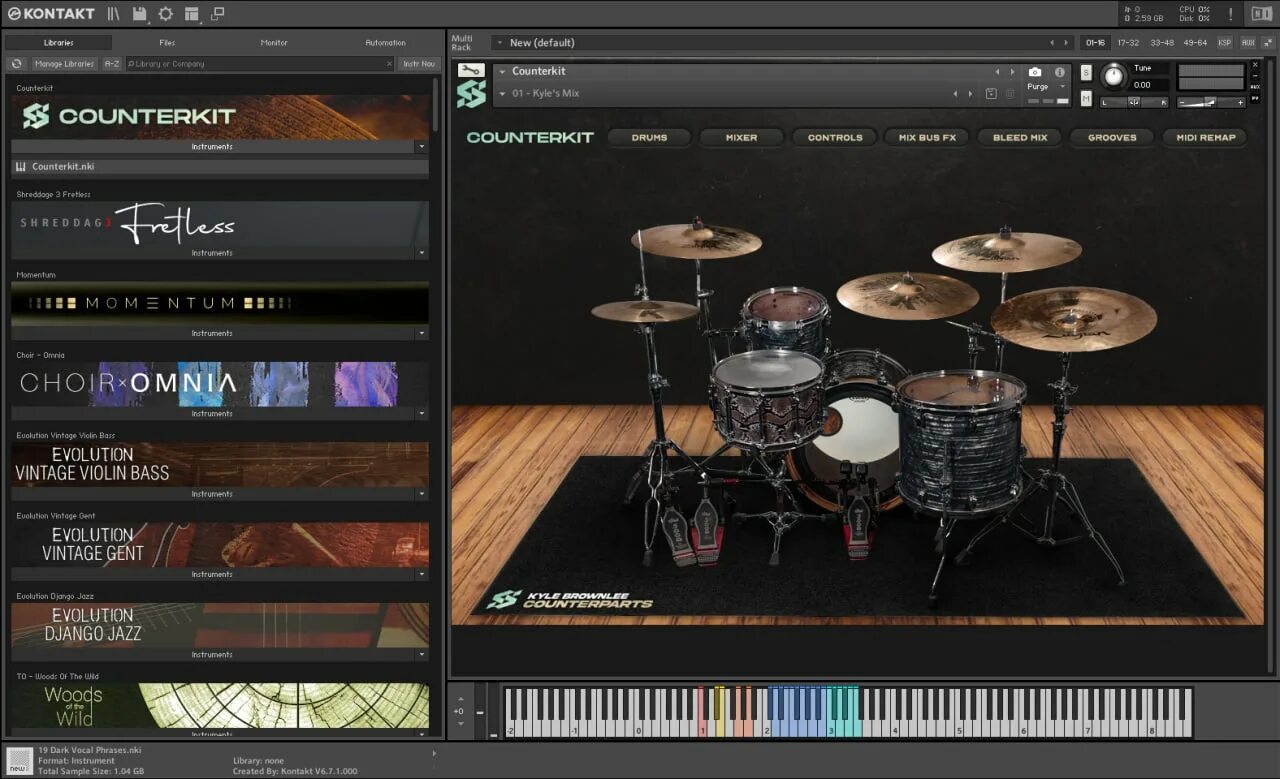
Task: Open the Kyle's Mix snapshot dropdown
Action: click(x=502, y=94)
